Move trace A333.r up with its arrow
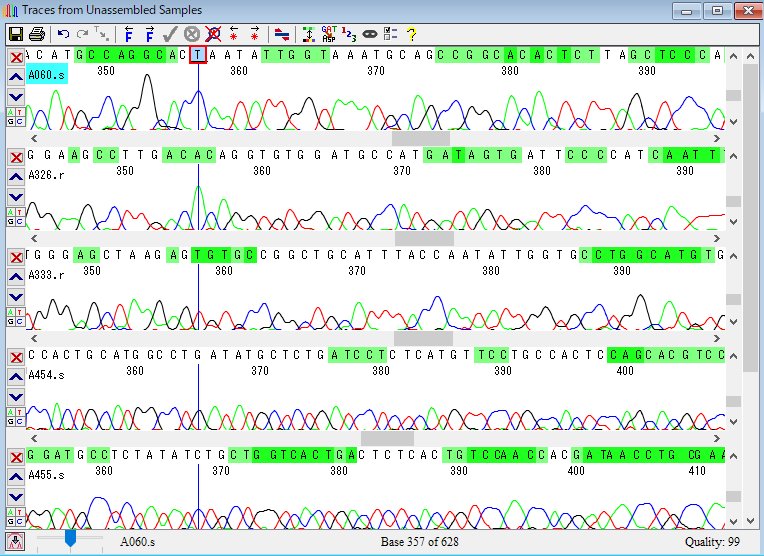The image size is (764, 556). tap(16, 275)
